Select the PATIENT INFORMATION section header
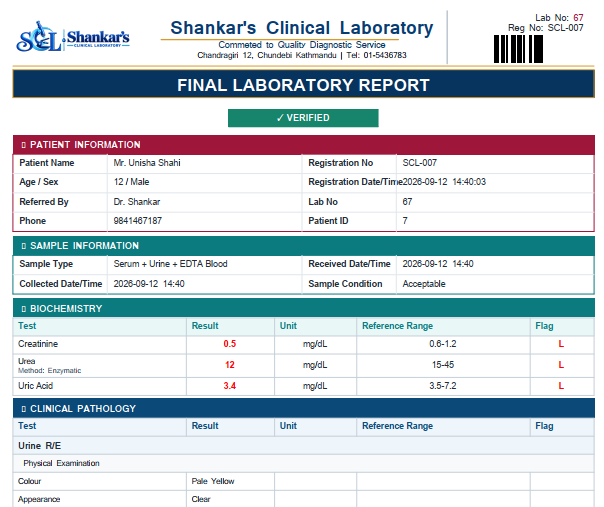The width and height of the screenshot is (604, 507). [x=303, y=145]
